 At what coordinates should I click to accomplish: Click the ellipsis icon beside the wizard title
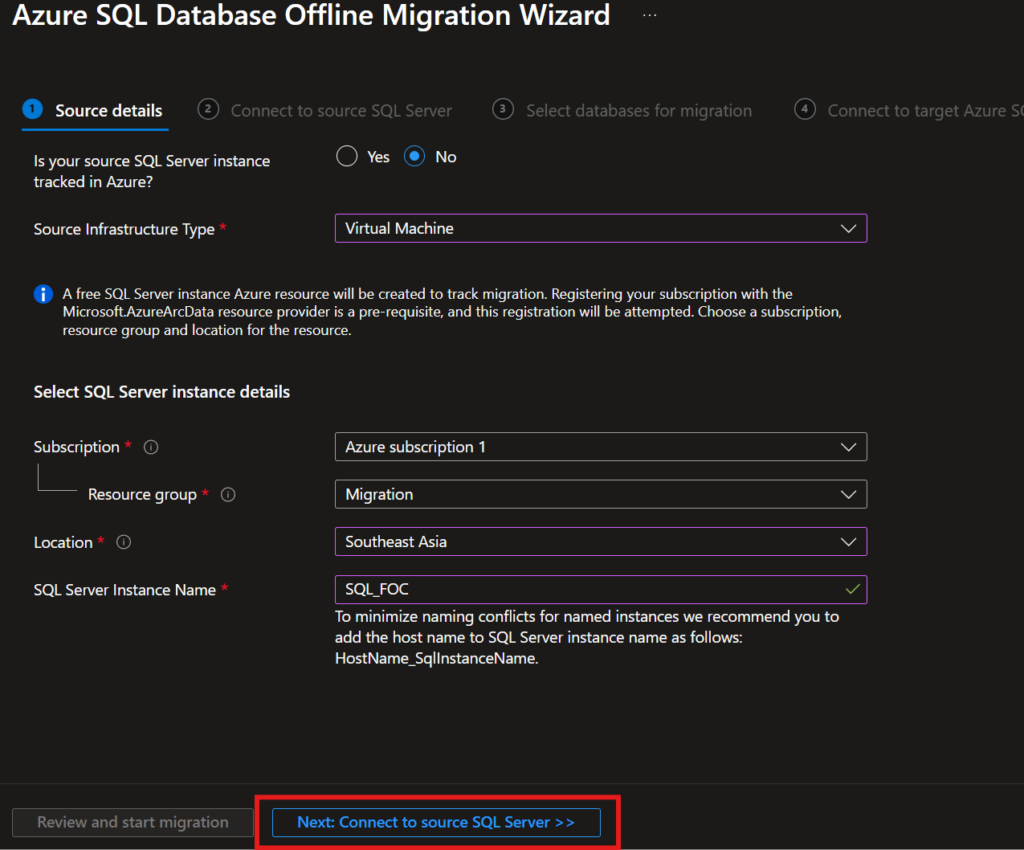650,16
